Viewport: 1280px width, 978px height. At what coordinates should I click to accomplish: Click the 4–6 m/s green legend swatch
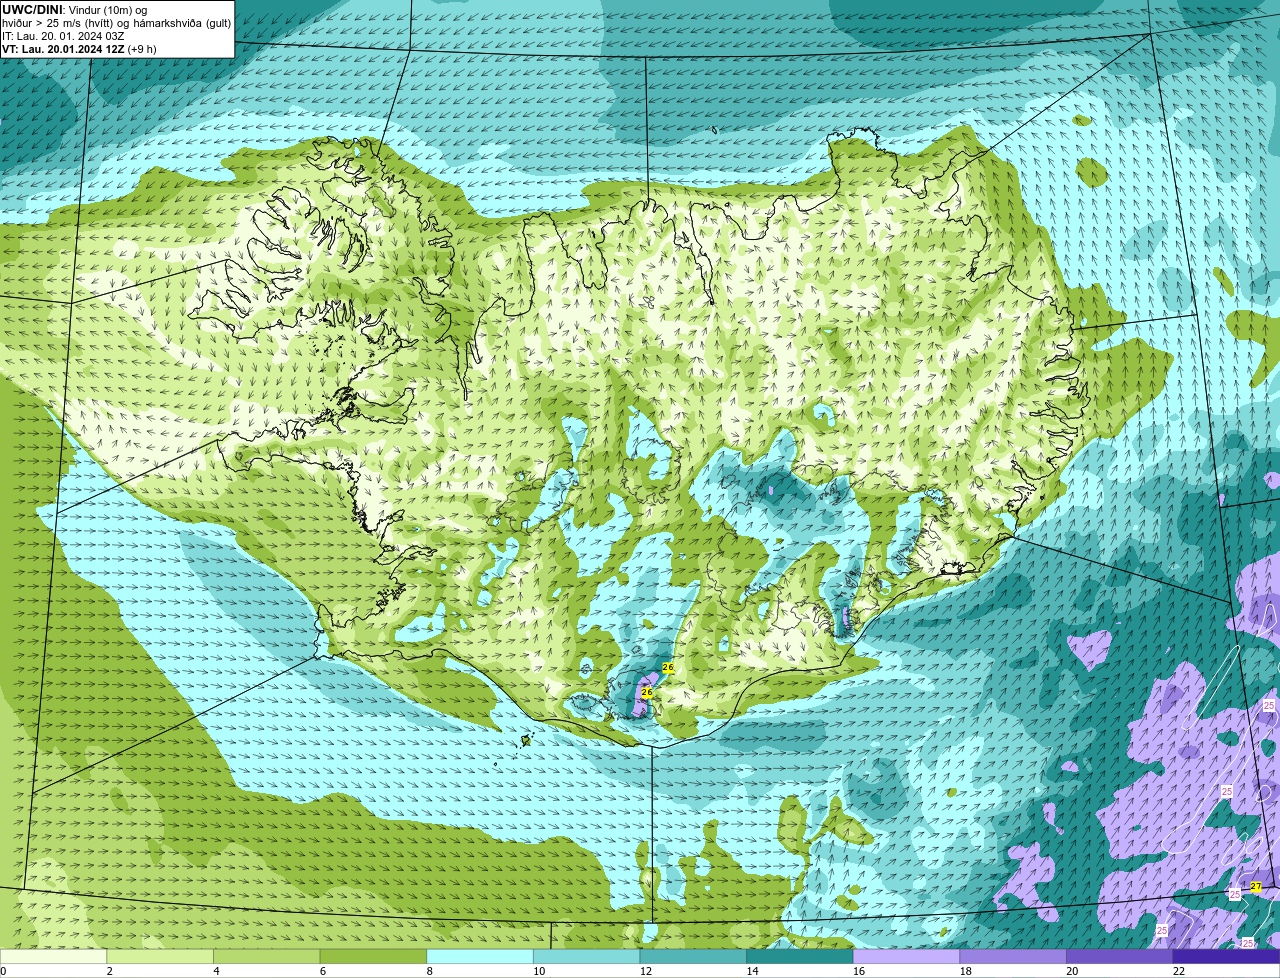pos(267,956)
